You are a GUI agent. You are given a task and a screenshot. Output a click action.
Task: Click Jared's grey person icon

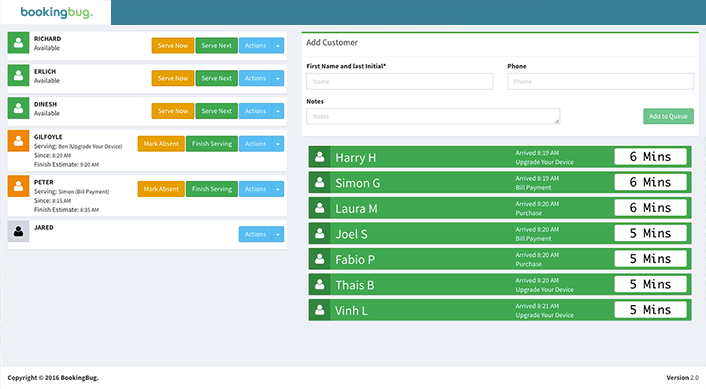click(x=18, y=231)
